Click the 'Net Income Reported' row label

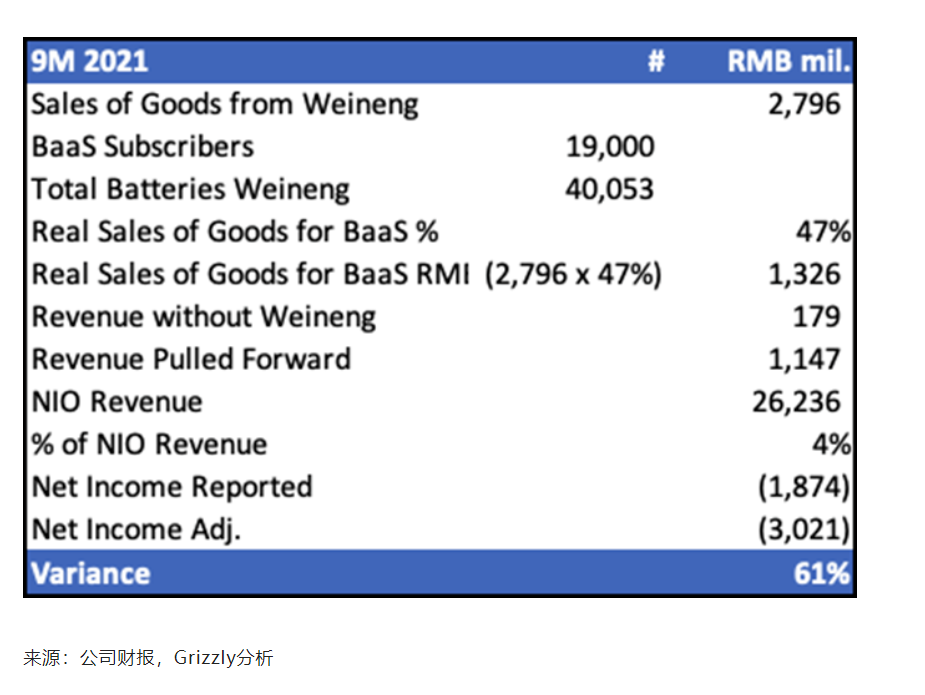(172, 487)
